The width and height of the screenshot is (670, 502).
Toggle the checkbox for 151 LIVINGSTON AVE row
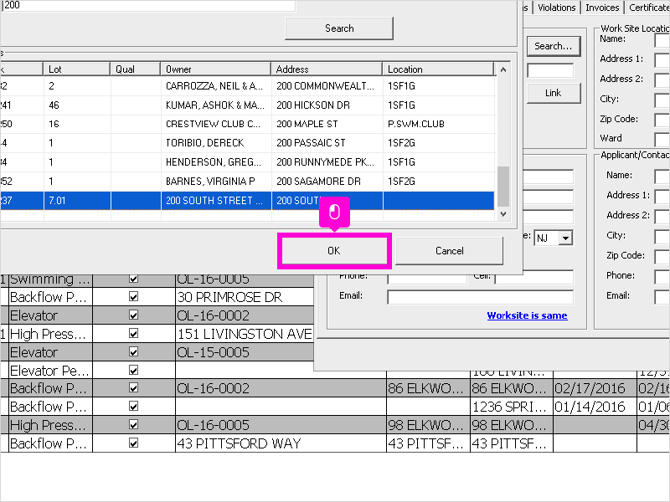tap(134, 333)
